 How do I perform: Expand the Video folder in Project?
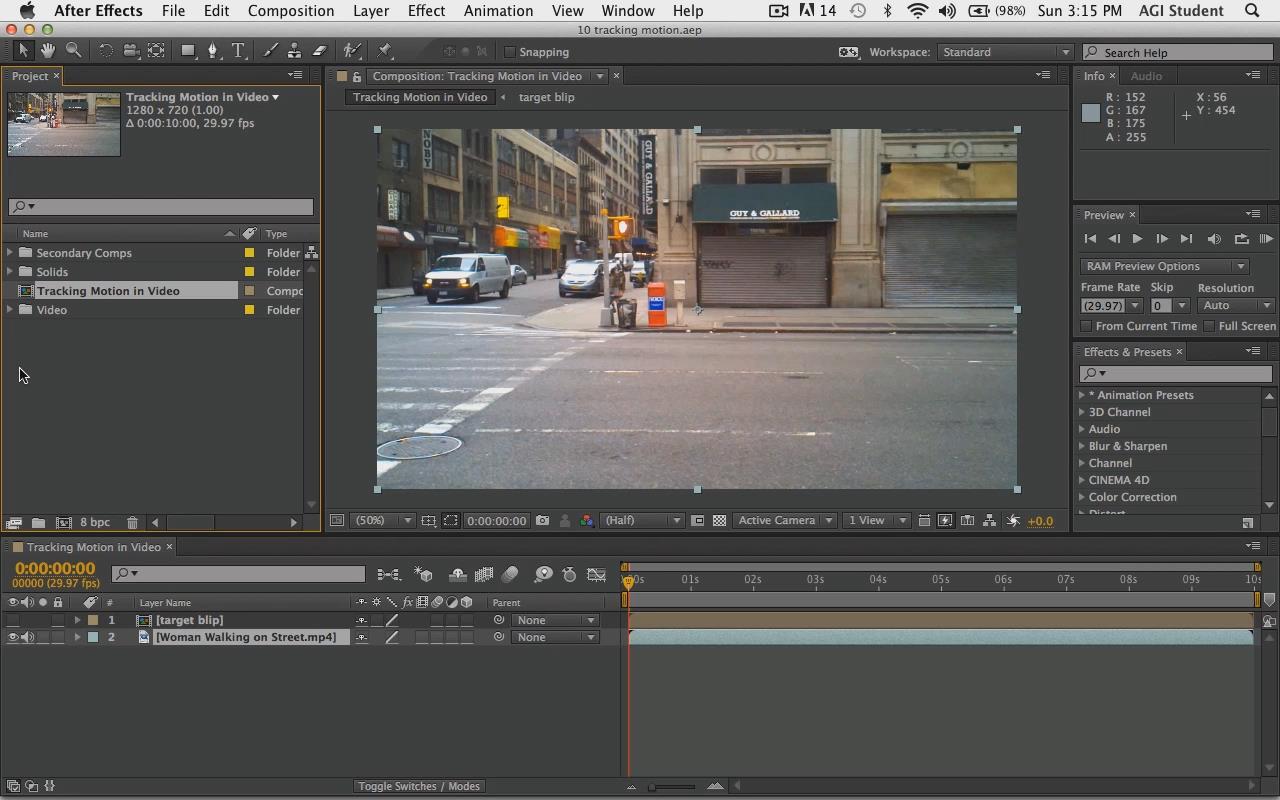10,310
